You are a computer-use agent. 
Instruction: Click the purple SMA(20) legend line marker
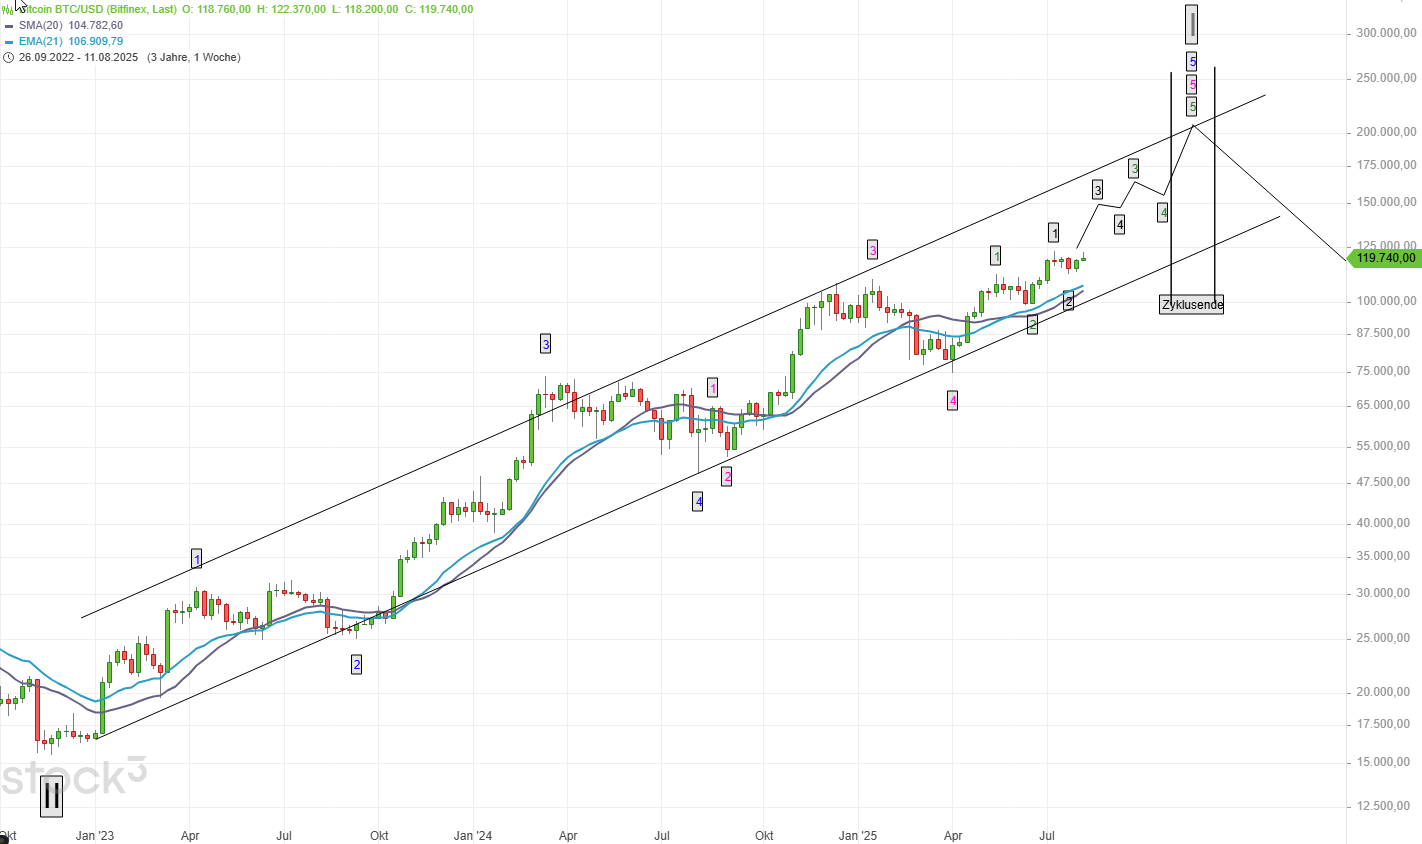click(x=8, y=26)
